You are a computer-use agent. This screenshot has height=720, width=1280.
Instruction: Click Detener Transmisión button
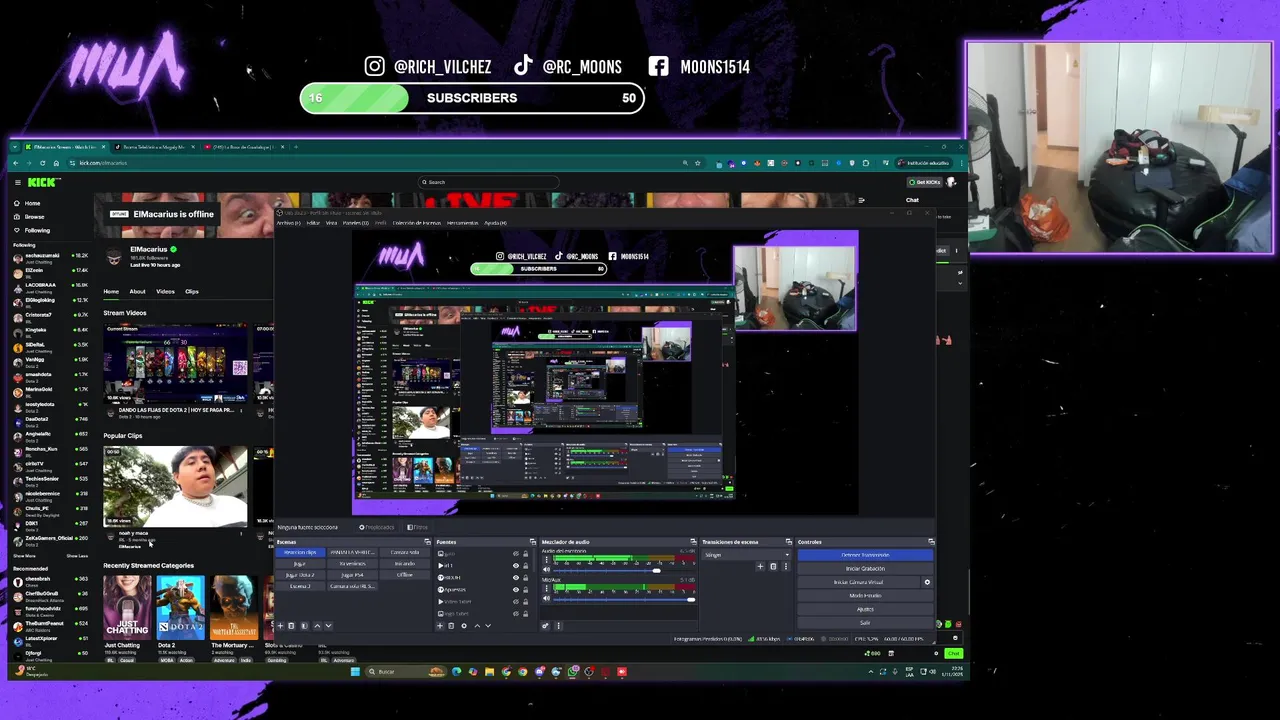865,555
